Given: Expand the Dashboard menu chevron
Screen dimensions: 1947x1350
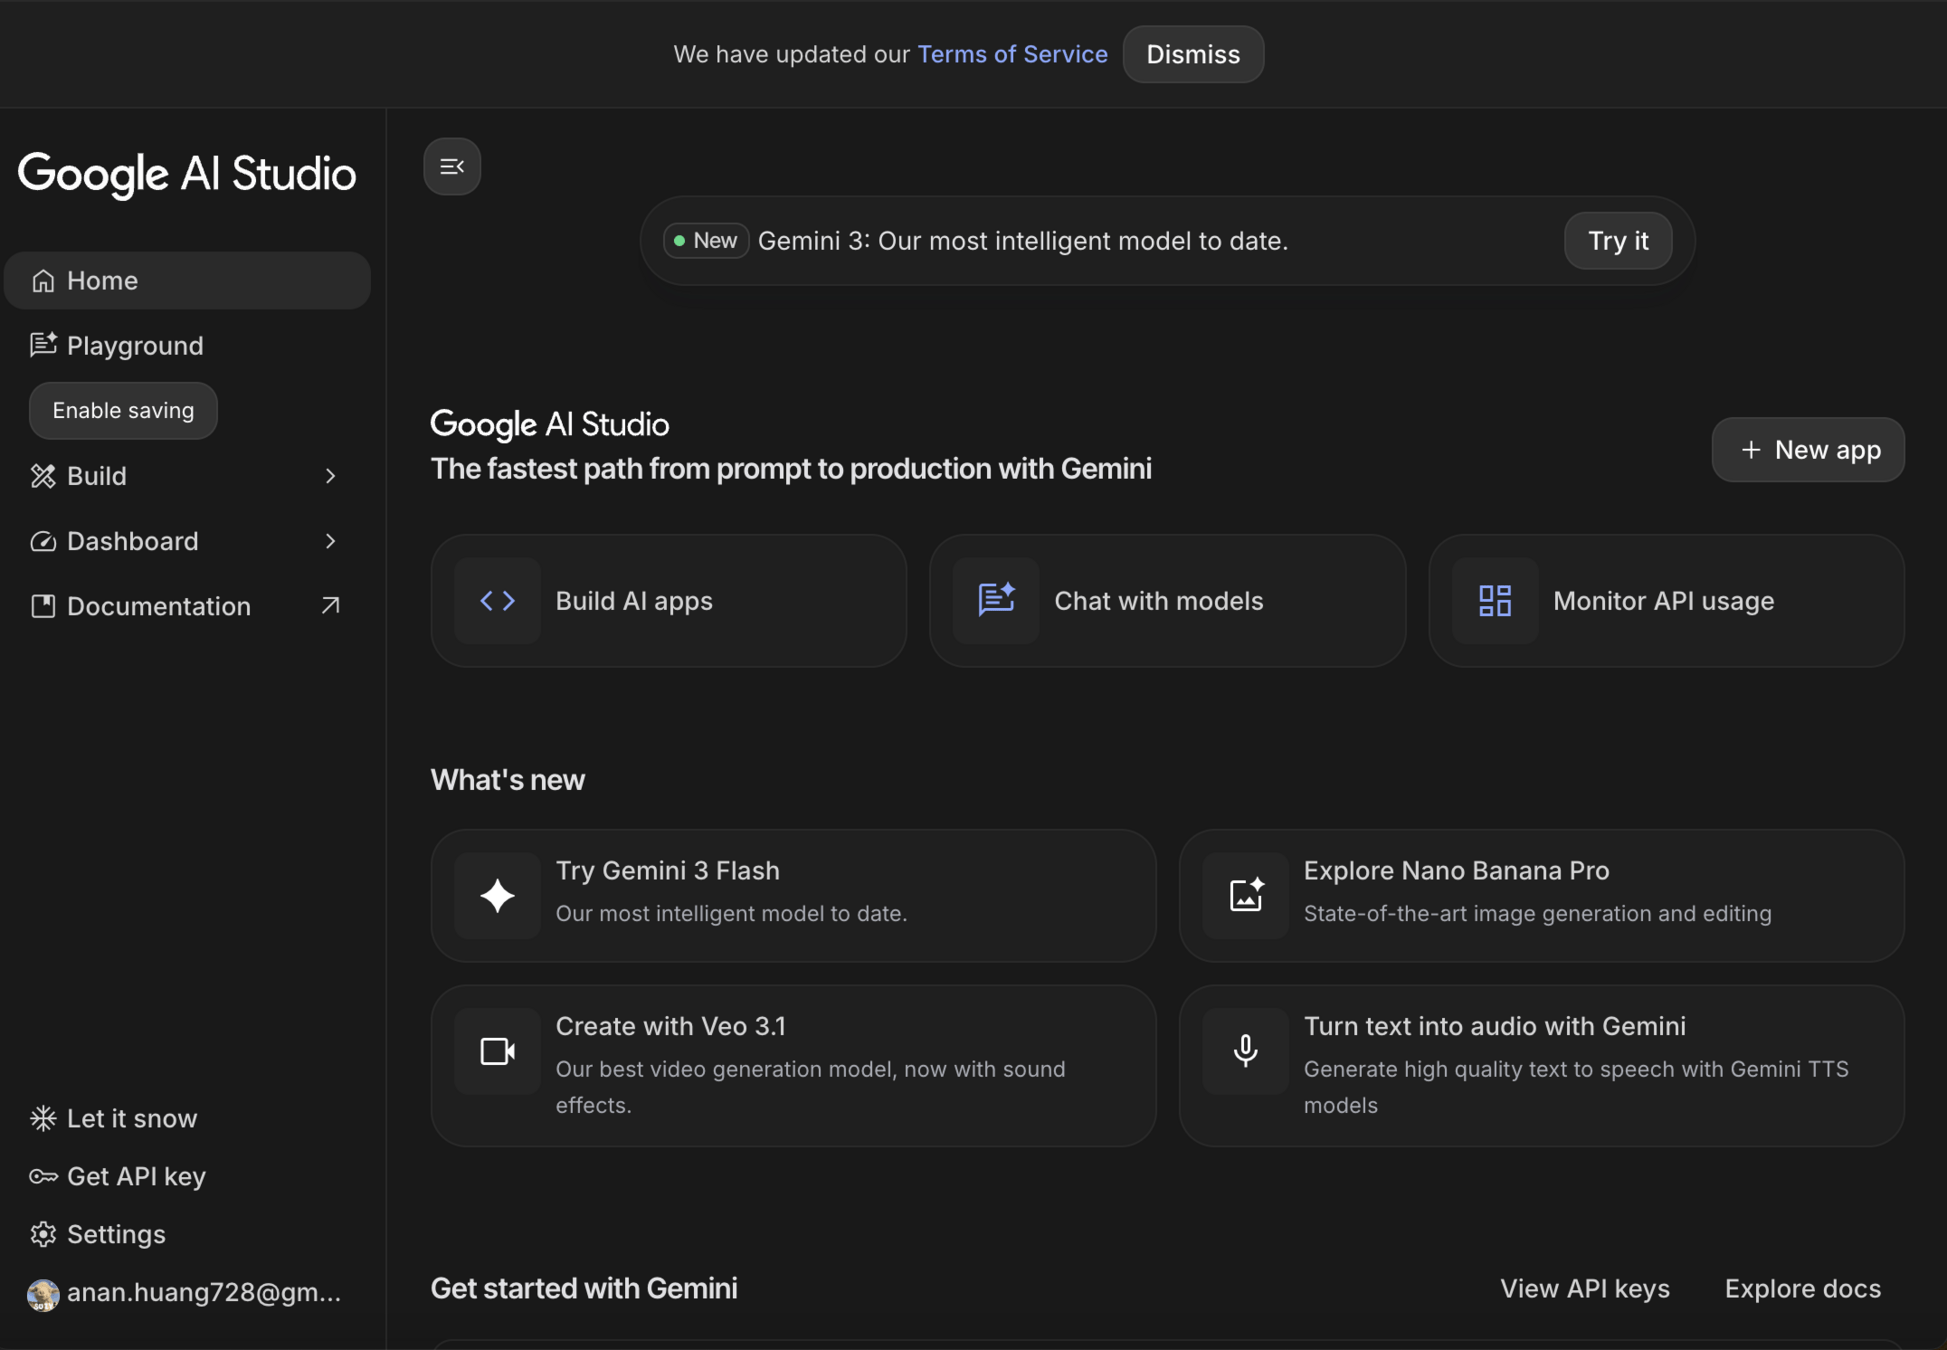Looking at the screenshot, I should tap(330, 541).
